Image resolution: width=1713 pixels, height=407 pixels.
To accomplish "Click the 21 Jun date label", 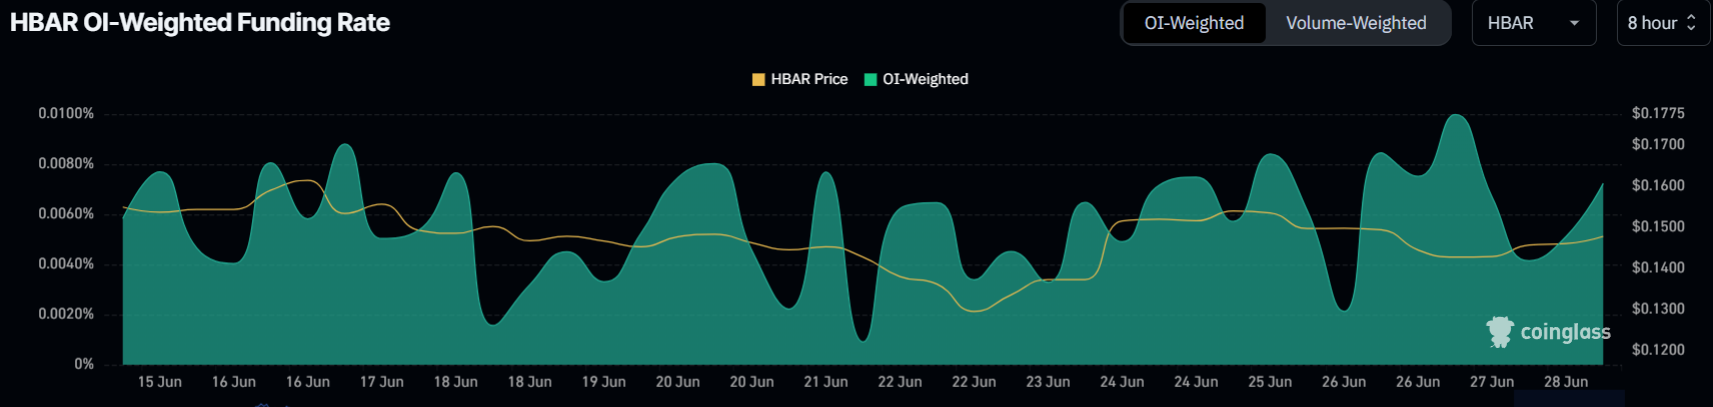I will pyautogui.click(x=826, y=382).
